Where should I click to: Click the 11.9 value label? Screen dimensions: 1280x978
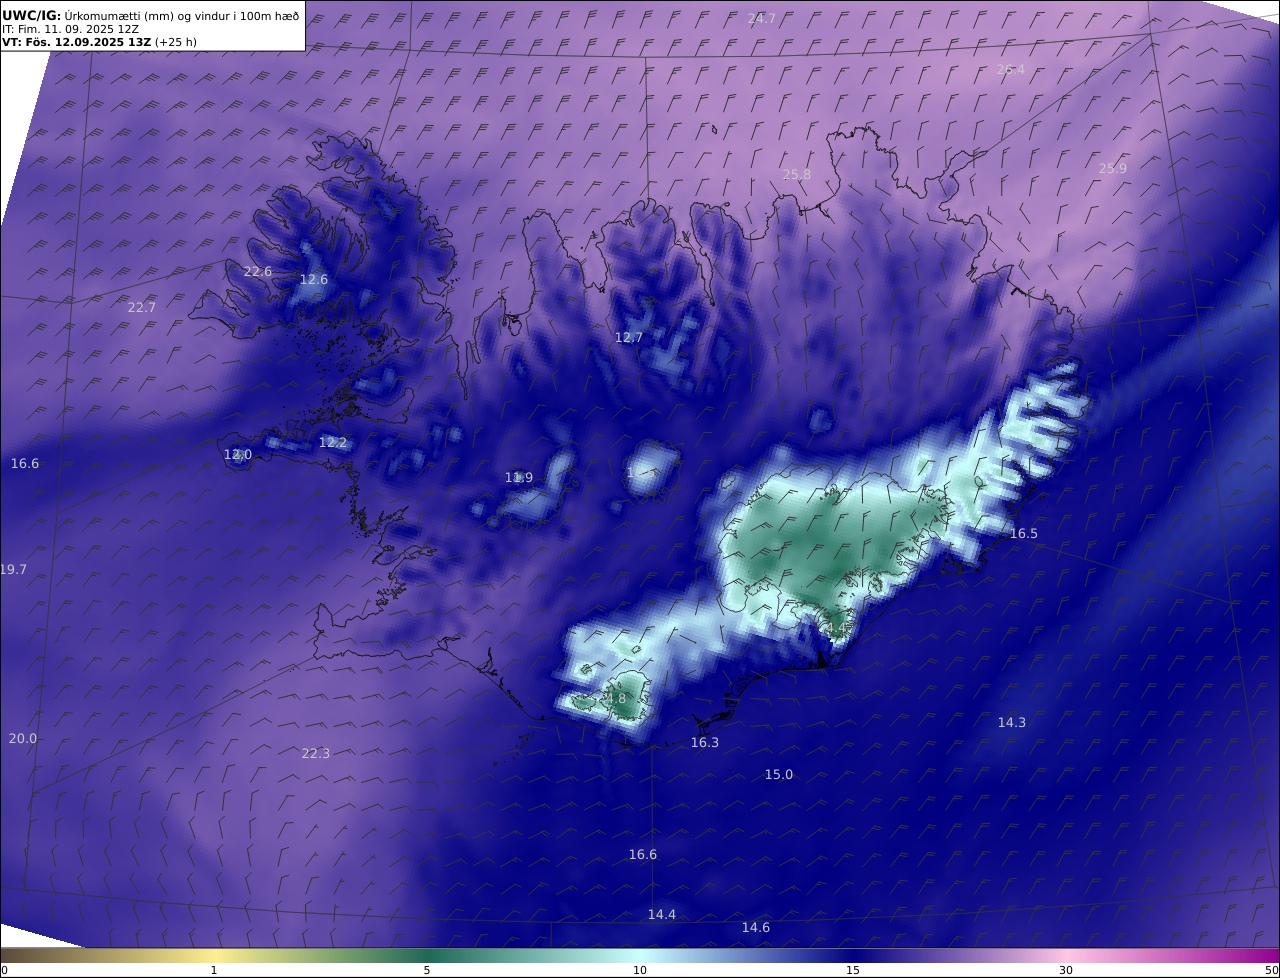point(518,477)
